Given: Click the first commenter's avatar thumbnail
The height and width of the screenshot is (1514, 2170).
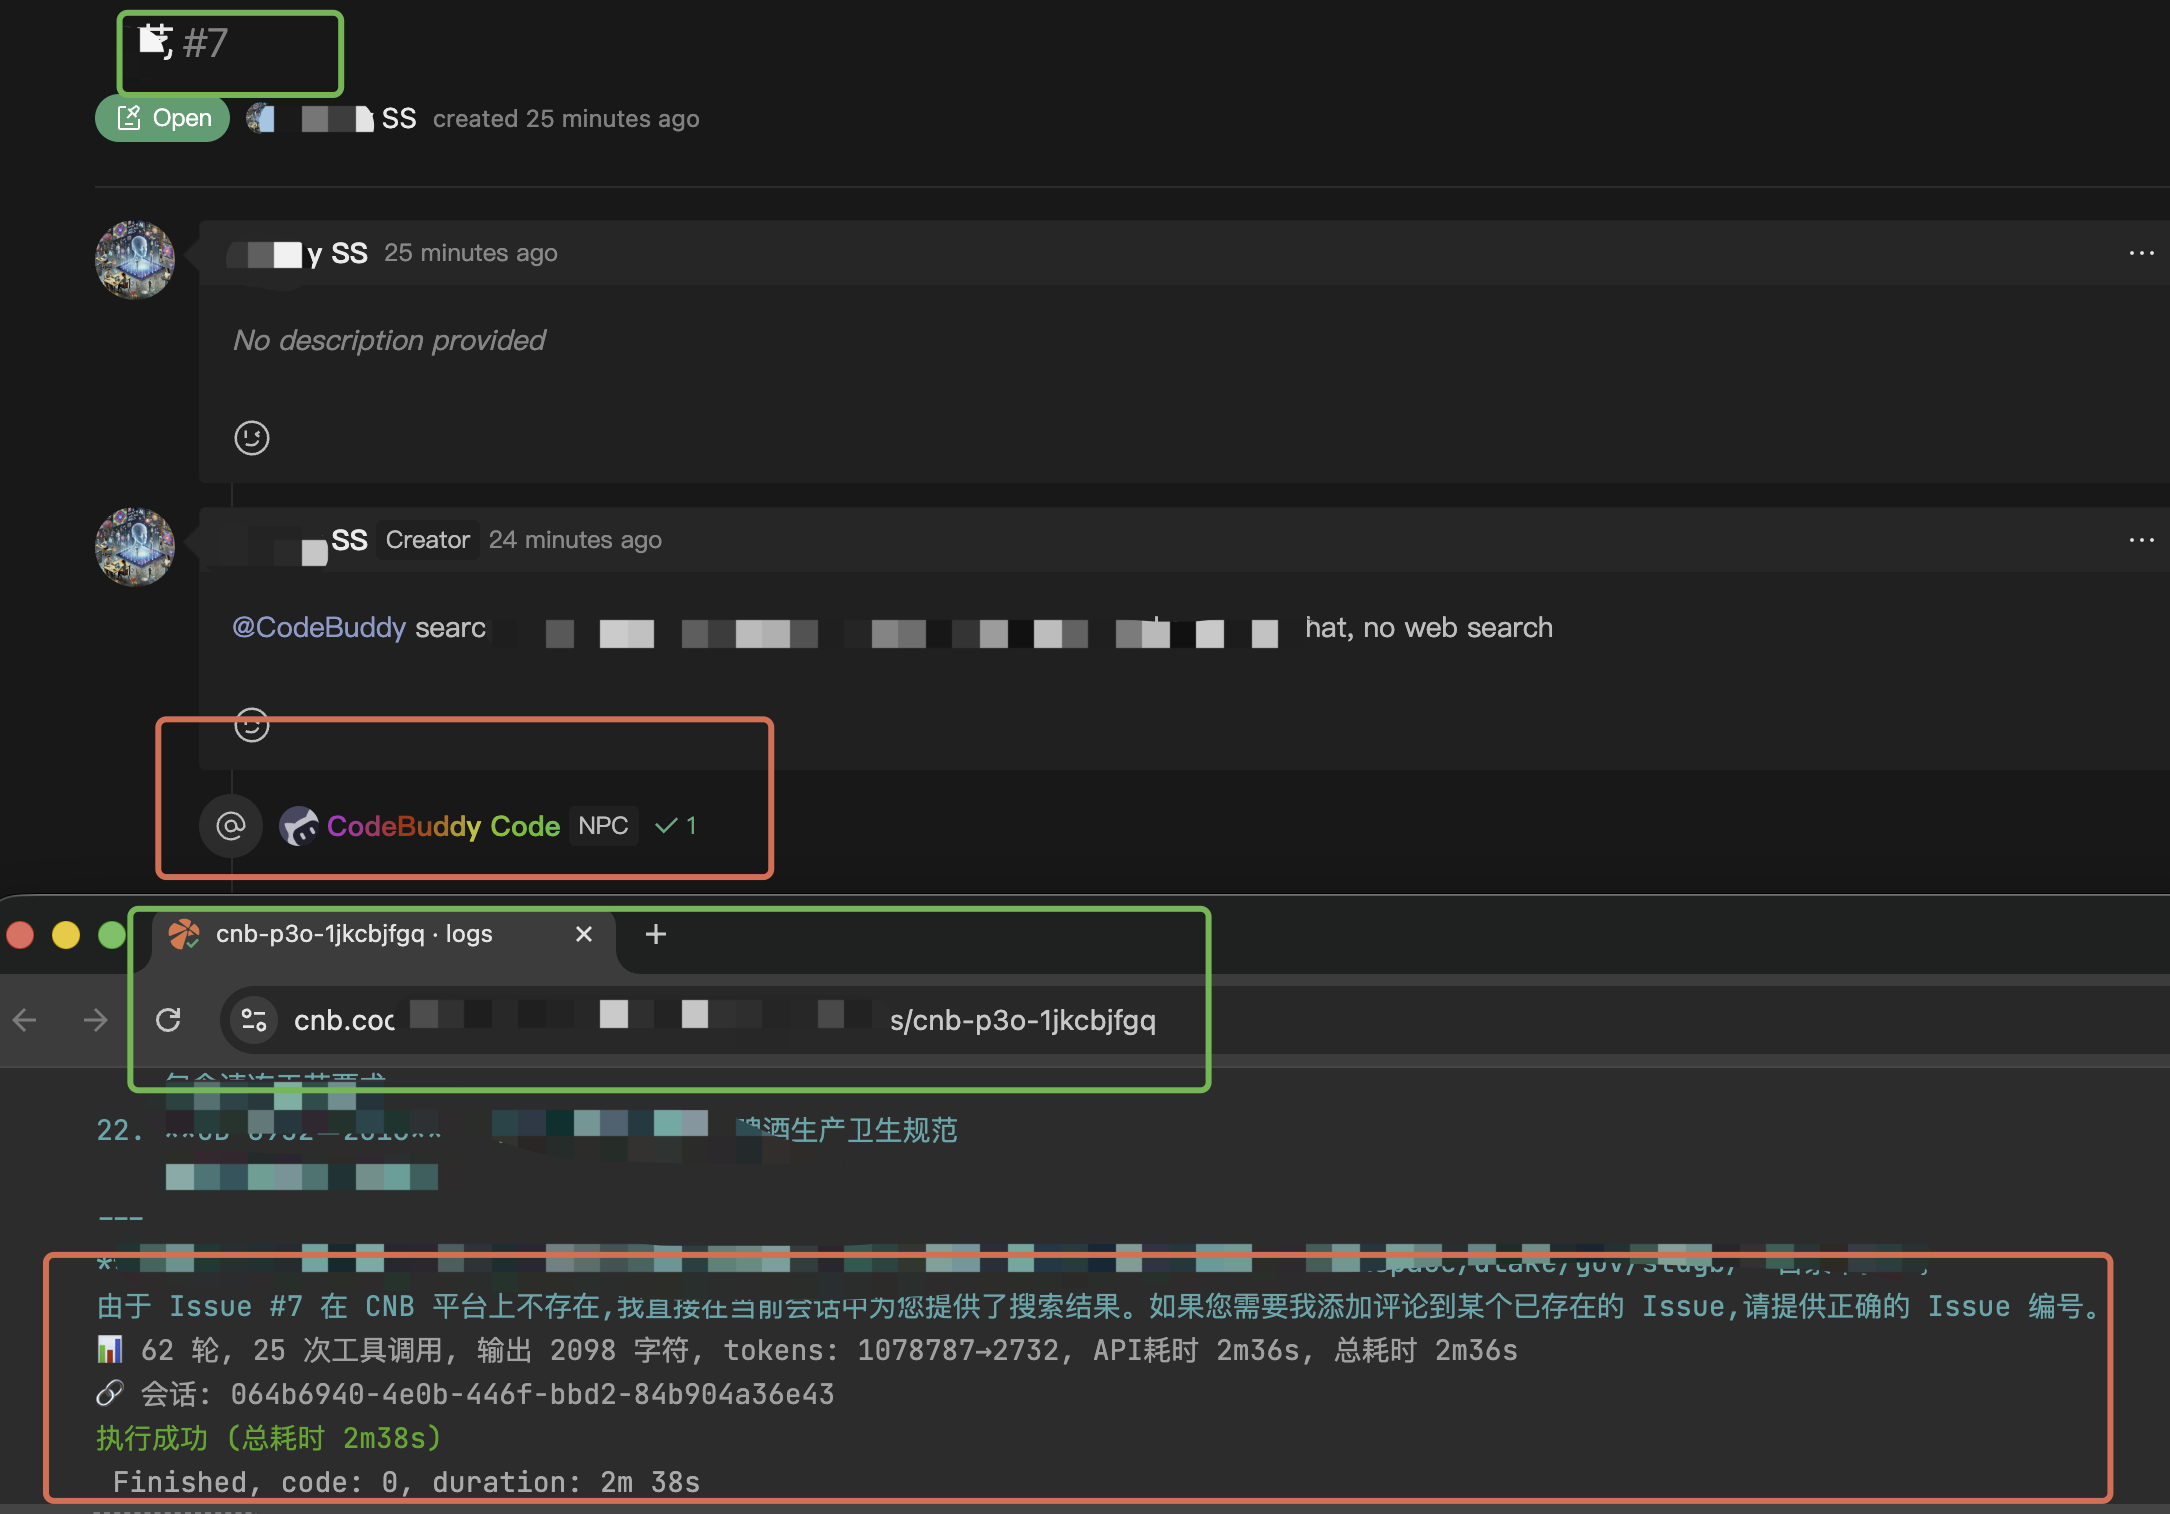Looking at the screenshot, I should (x=135, y=260).
